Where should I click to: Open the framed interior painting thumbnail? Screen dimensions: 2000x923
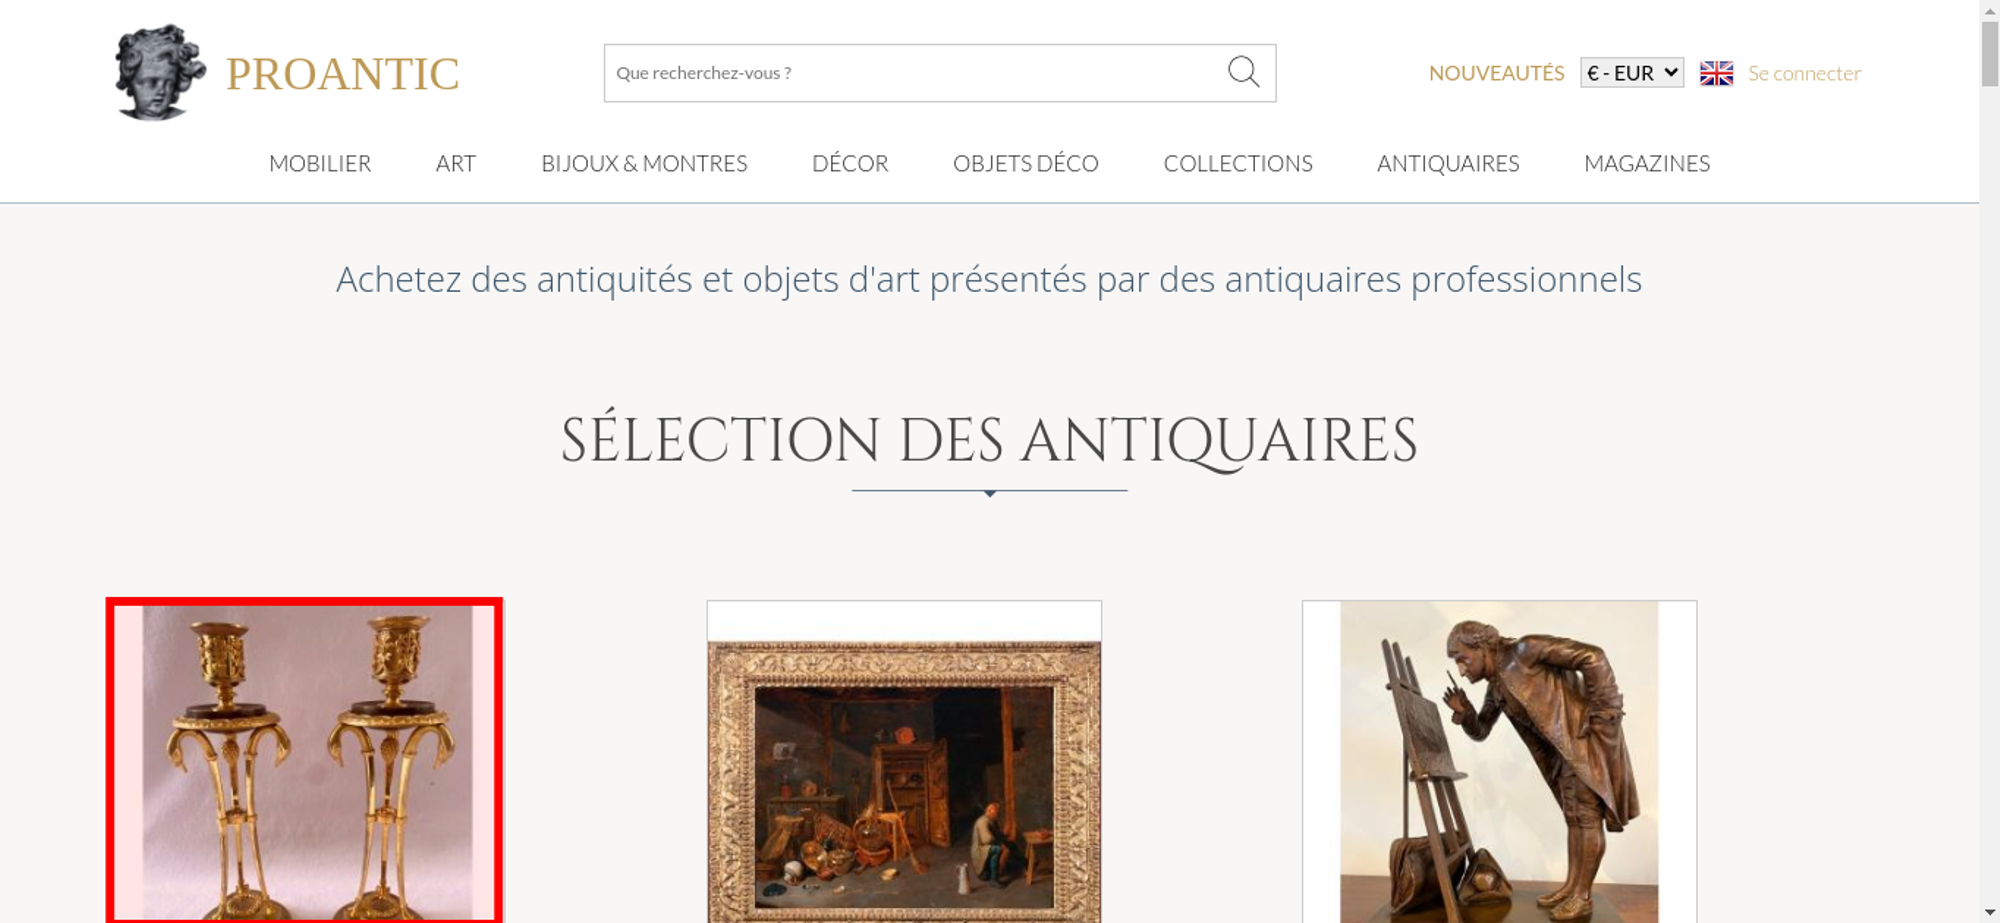(x=904, y=762)
